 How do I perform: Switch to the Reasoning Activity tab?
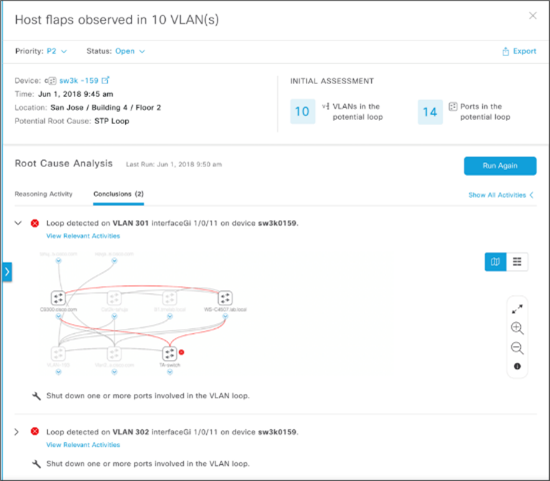tap(43, 194)
